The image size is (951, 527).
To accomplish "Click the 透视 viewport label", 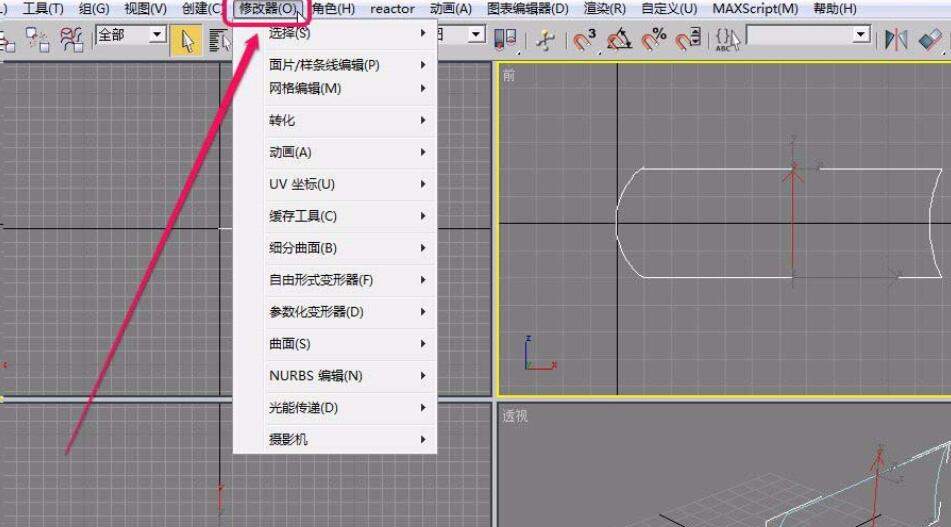I will tap(515, 416).
